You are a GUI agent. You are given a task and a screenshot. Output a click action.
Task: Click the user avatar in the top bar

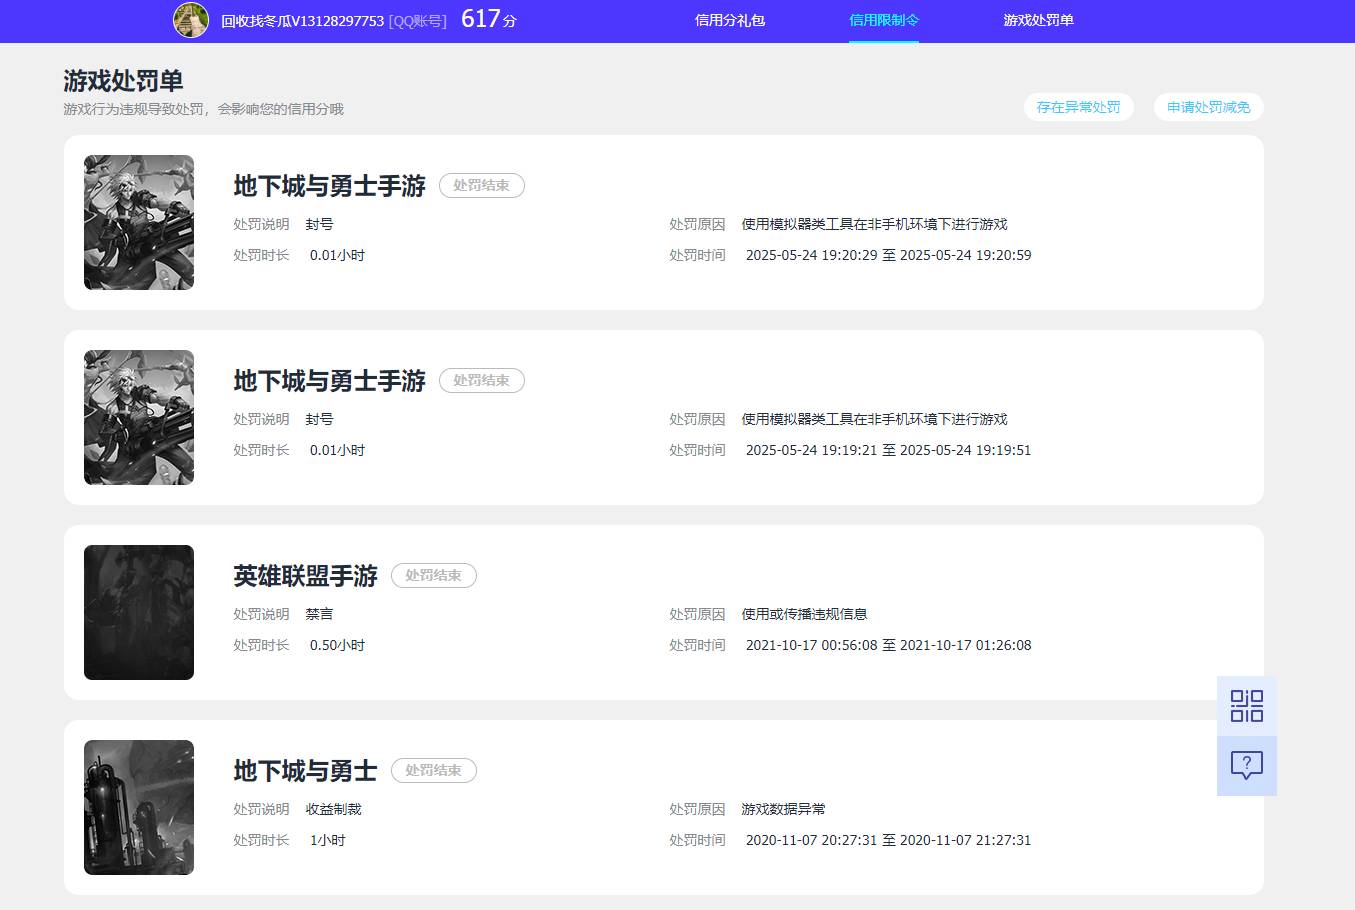[x=191, y=20]
